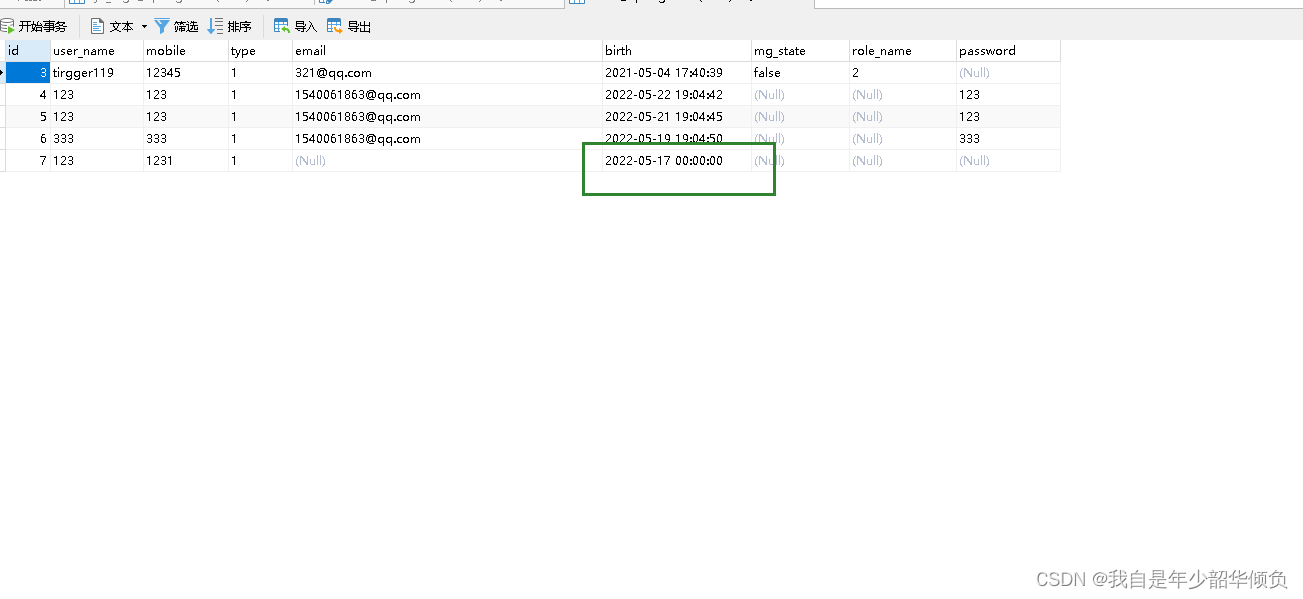
Task: Select the (Null) password cell in id 7 row
Action: tap(1008, 161)
